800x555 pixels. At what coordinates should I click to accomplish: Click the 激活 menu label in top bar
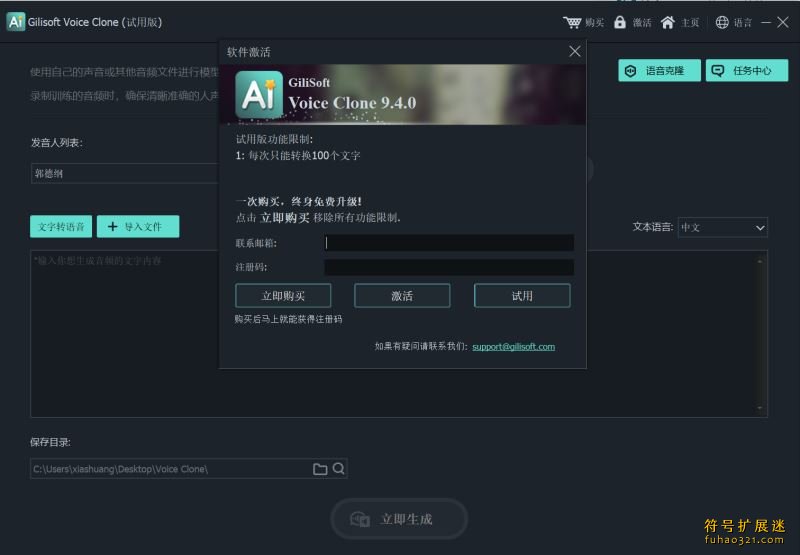click(642, 22)
